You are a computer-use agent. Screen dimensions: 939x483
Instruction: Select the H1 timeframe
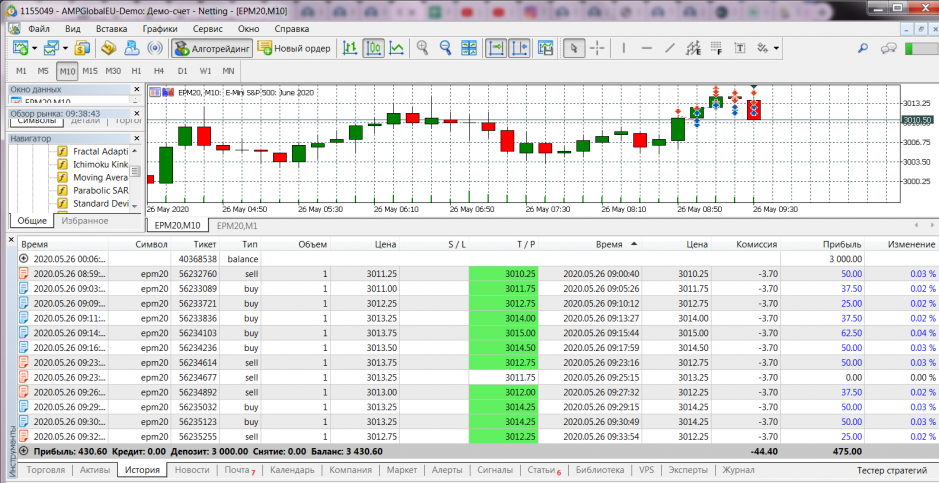(137, 71)
